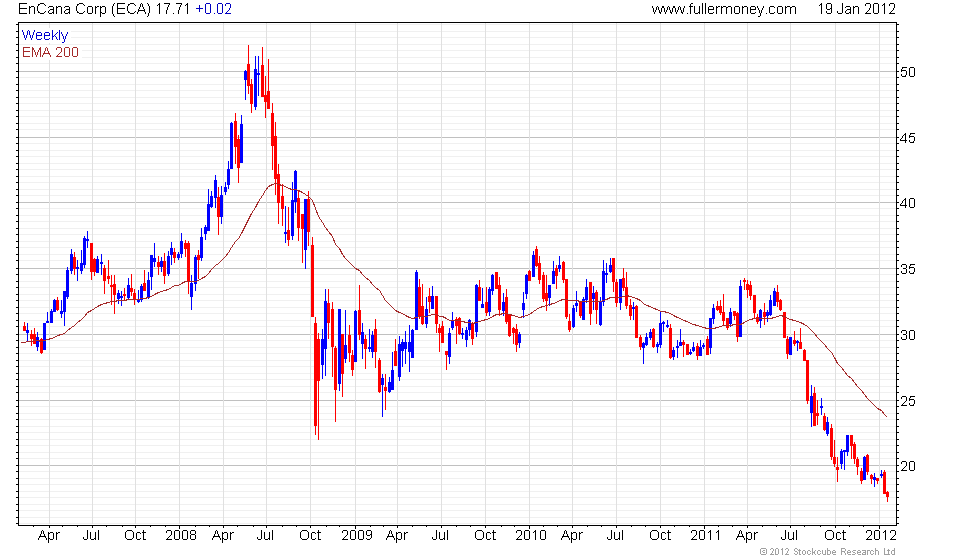Click the last candle at January 2012
The height and width of the screenshot is (560, 980).
pyautogui.click(x=888, y=496)
